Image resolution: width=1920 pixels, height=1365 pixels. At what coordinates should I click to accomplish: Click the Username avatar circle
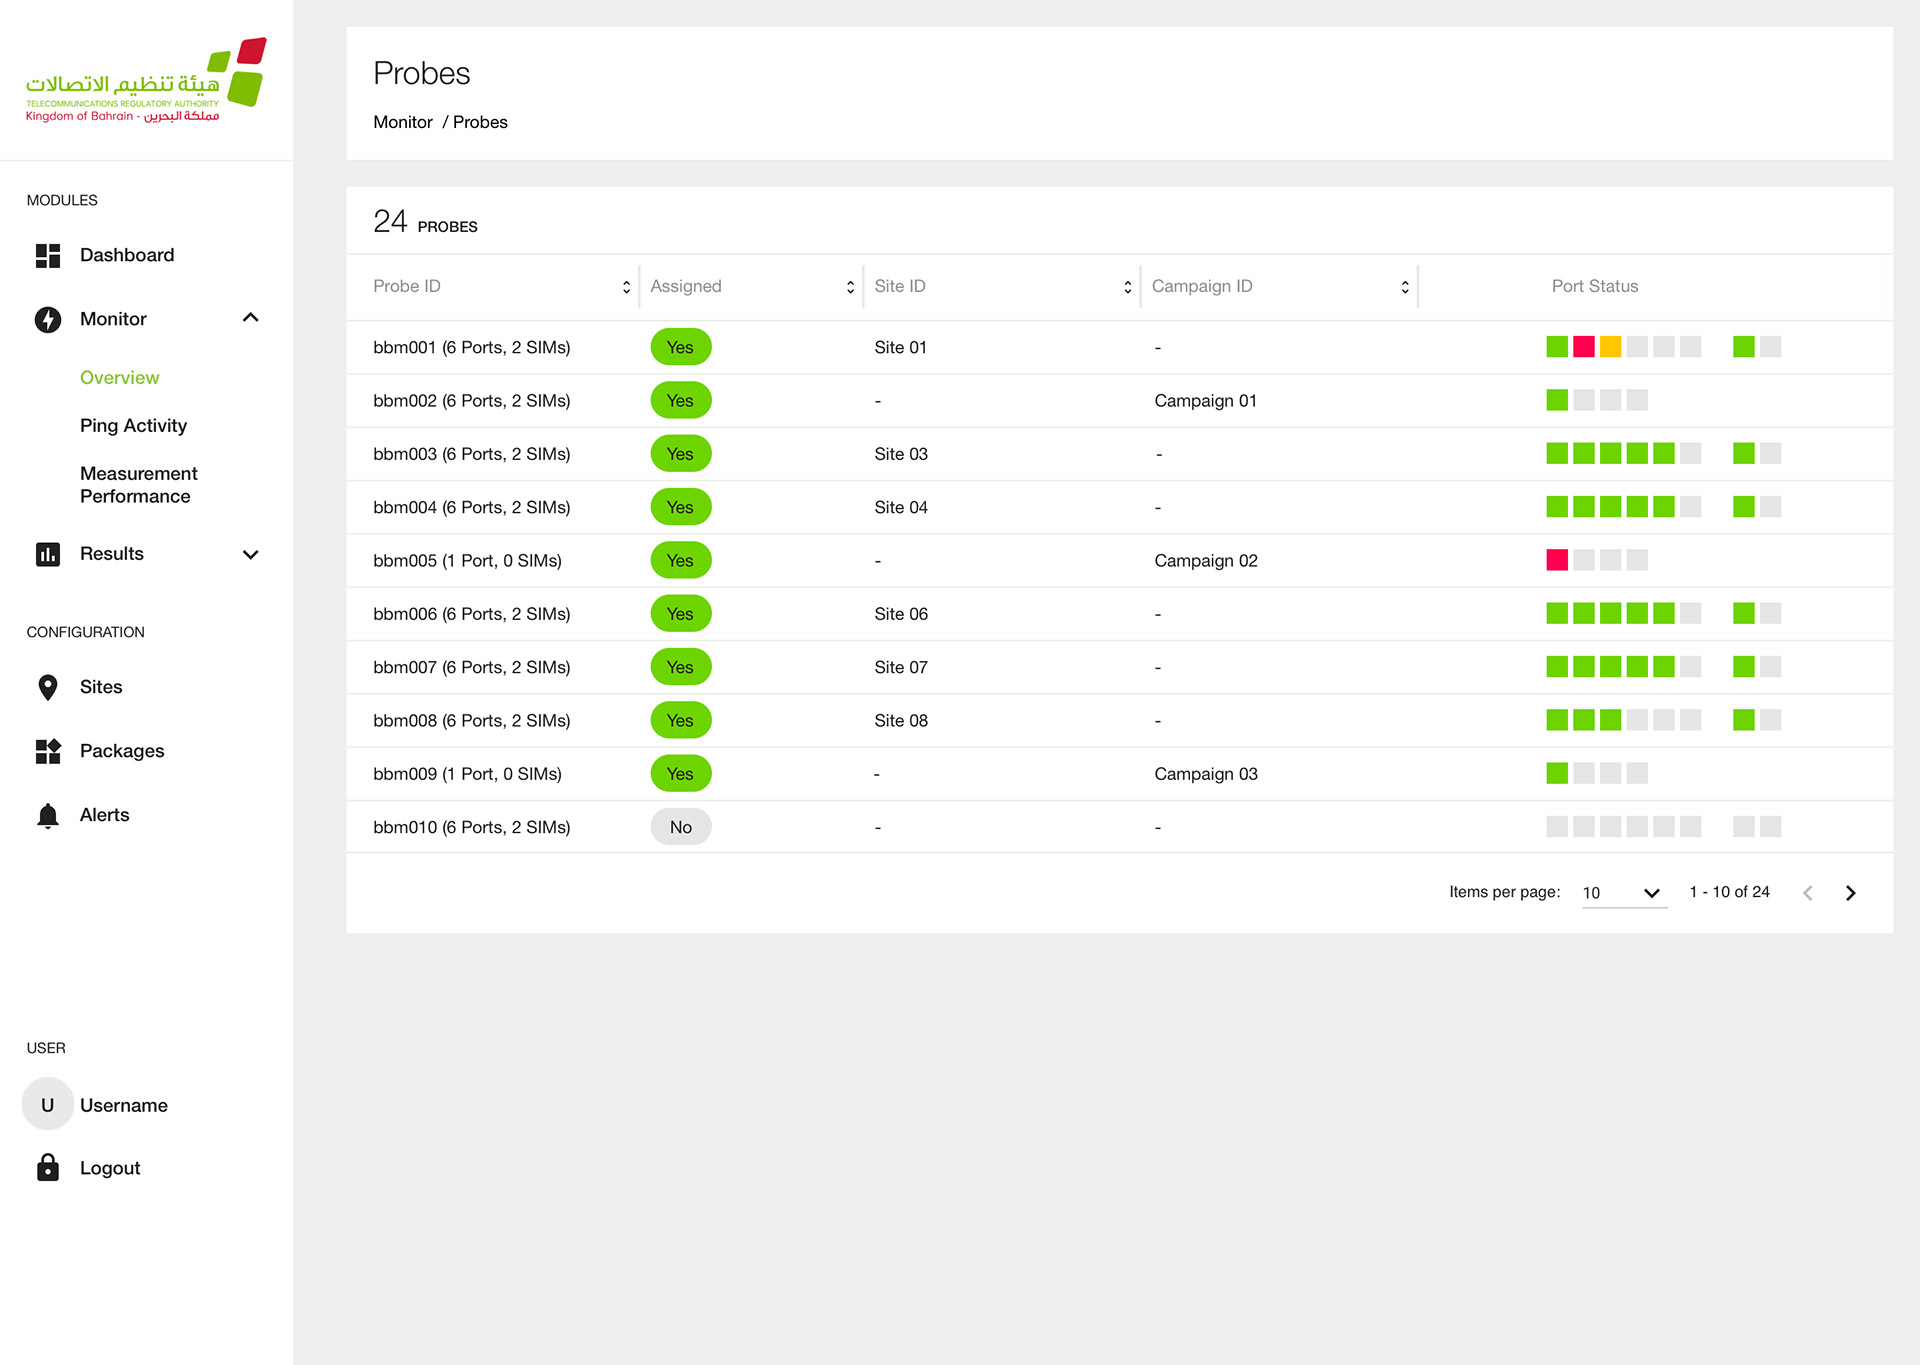[x=48, y=1105]
